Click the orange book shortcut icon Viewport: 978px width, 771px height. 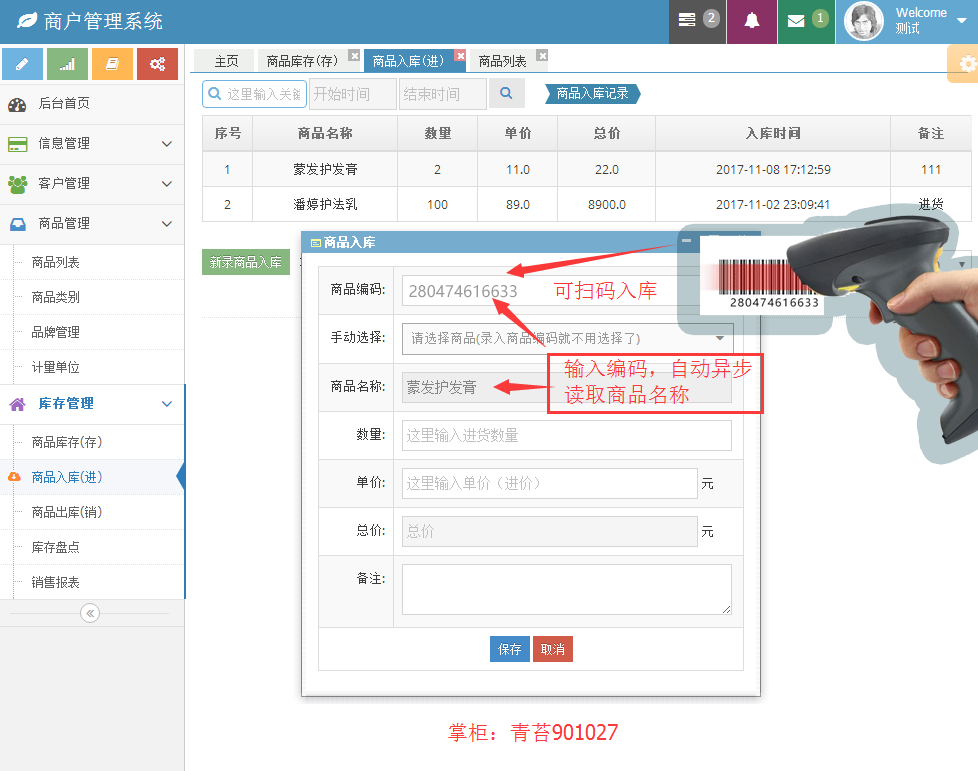(x=112, y=64)
